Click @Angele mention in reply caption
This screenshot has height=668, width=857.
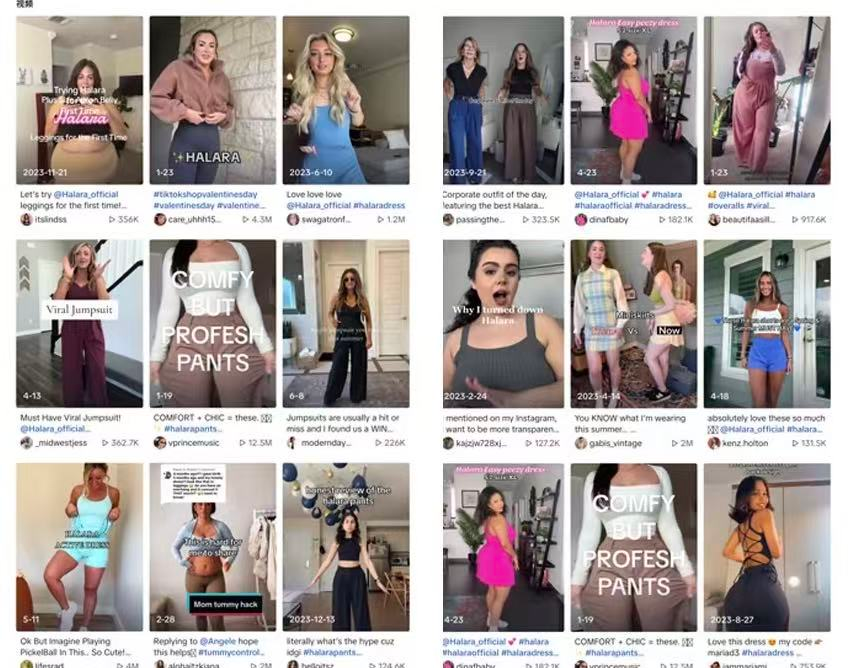coord(218,641)
